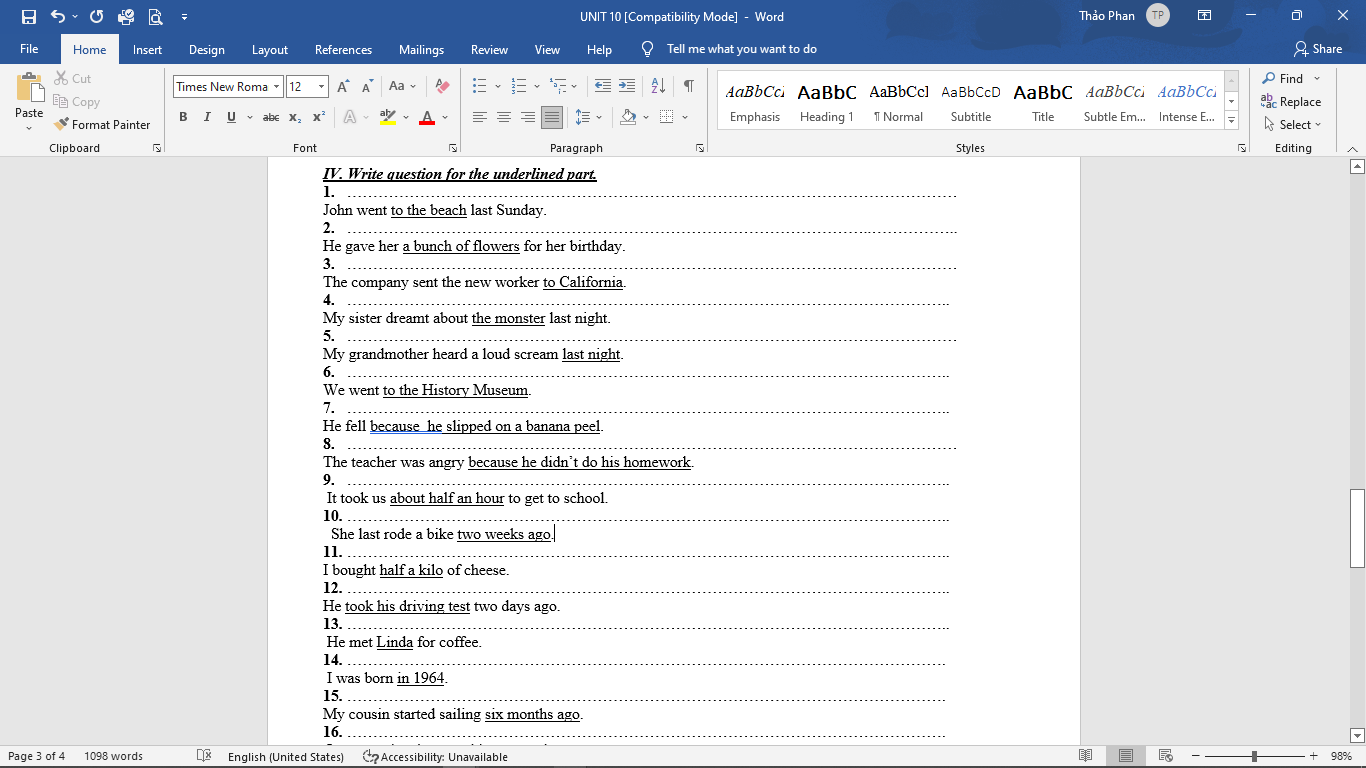1366x768 pixels.
Task: Click the Justify alignment icon
Action: point(552,117)
